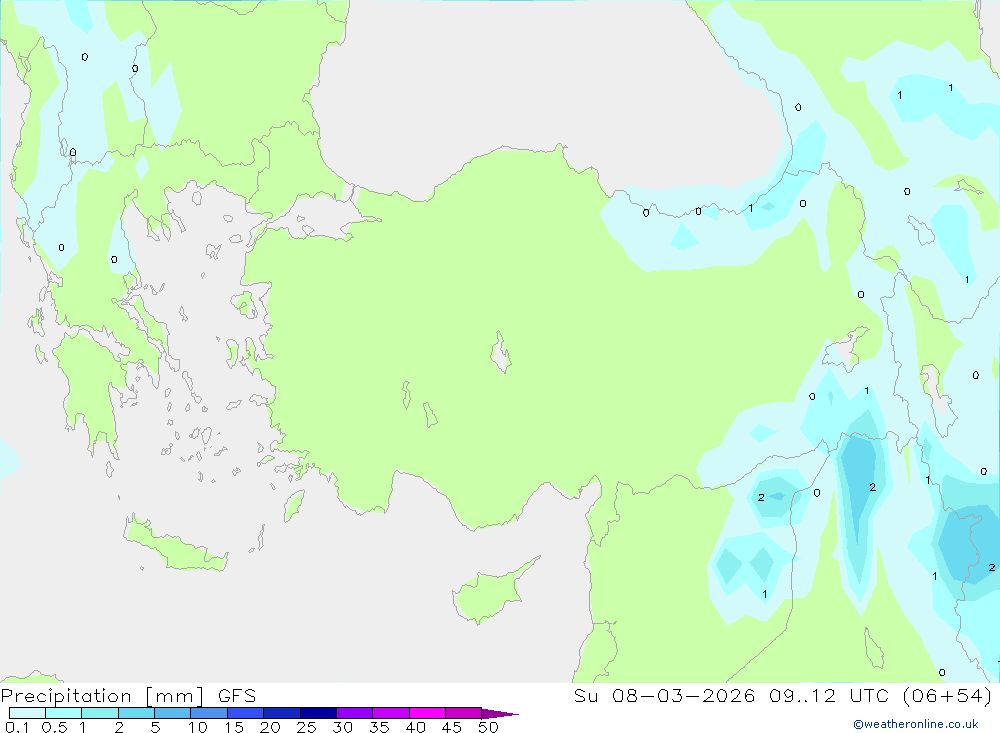
Task: Click the legend label '40'
Action: pos(416,727)
